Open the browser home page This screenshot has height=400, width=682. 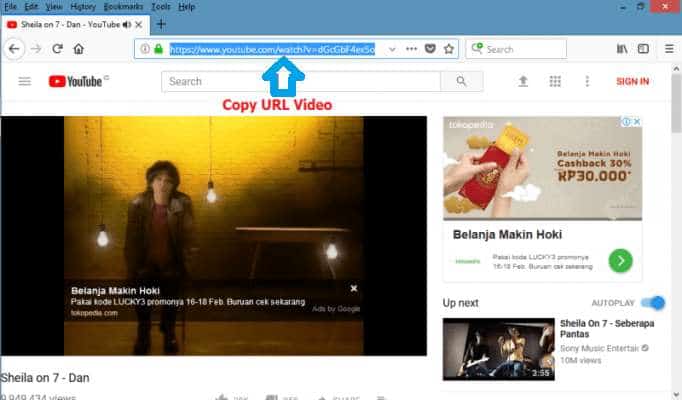(x=79, y=49)
